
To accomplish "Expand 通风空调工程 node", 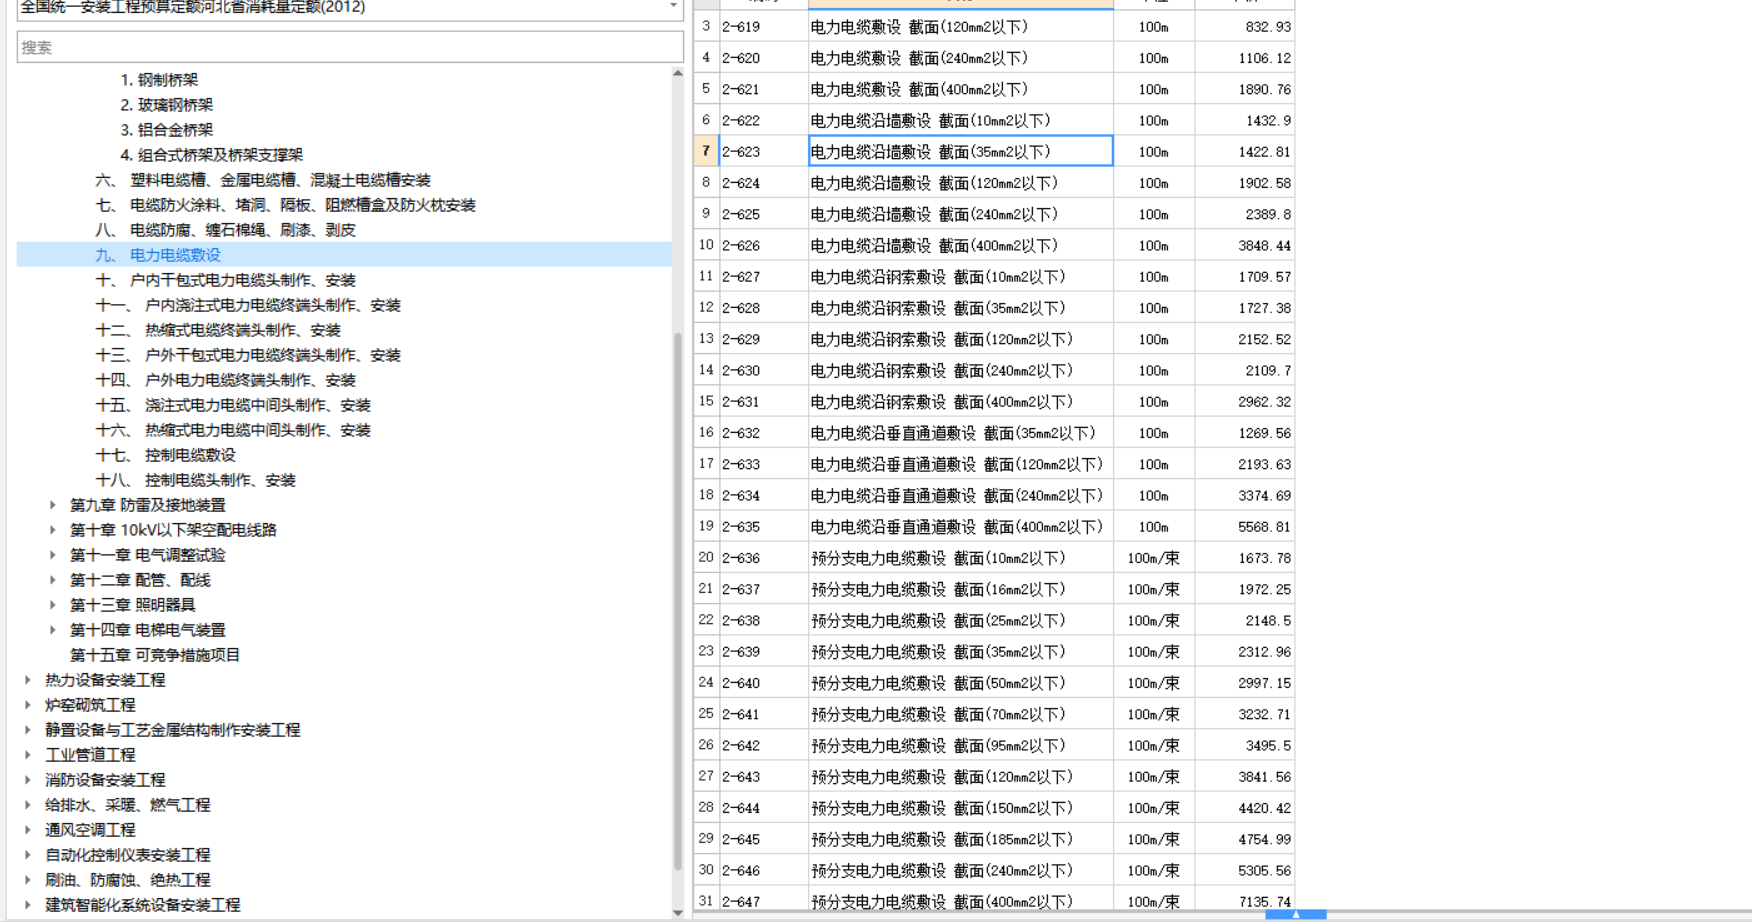I will (28, 830).
